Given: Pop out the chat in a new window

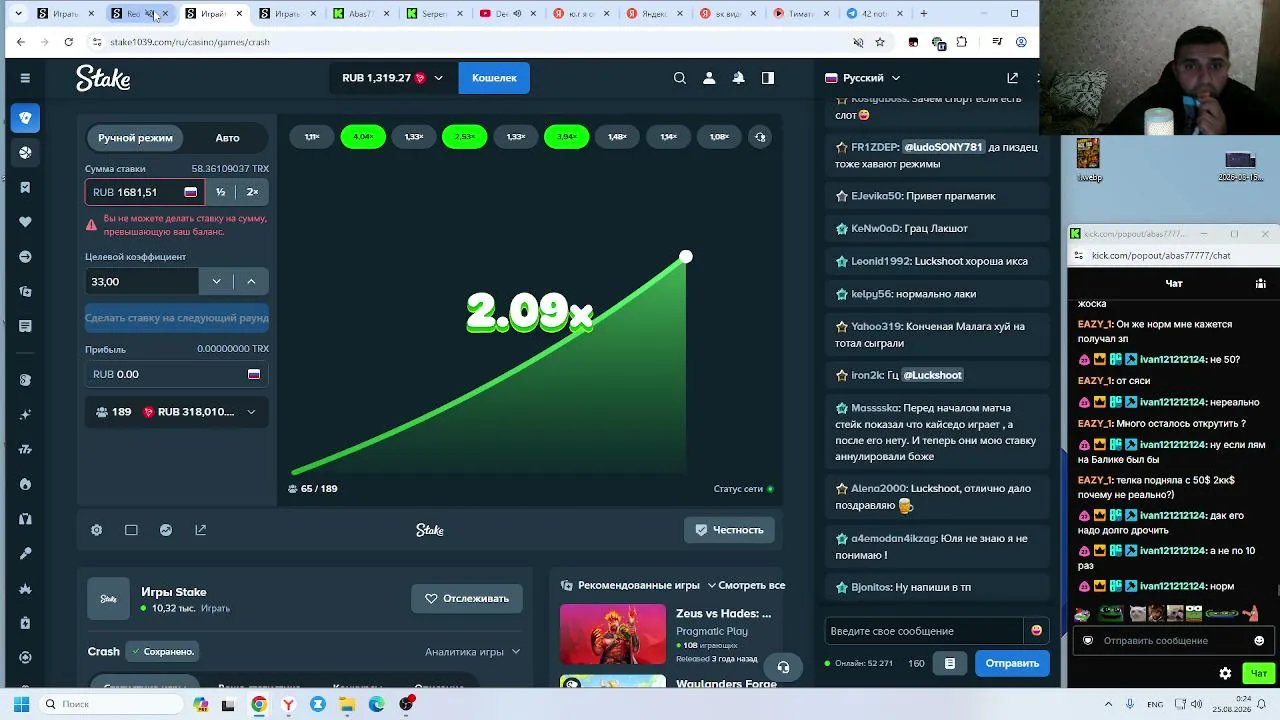Looking at the screenshot, I should click(x=1012, y=78).
